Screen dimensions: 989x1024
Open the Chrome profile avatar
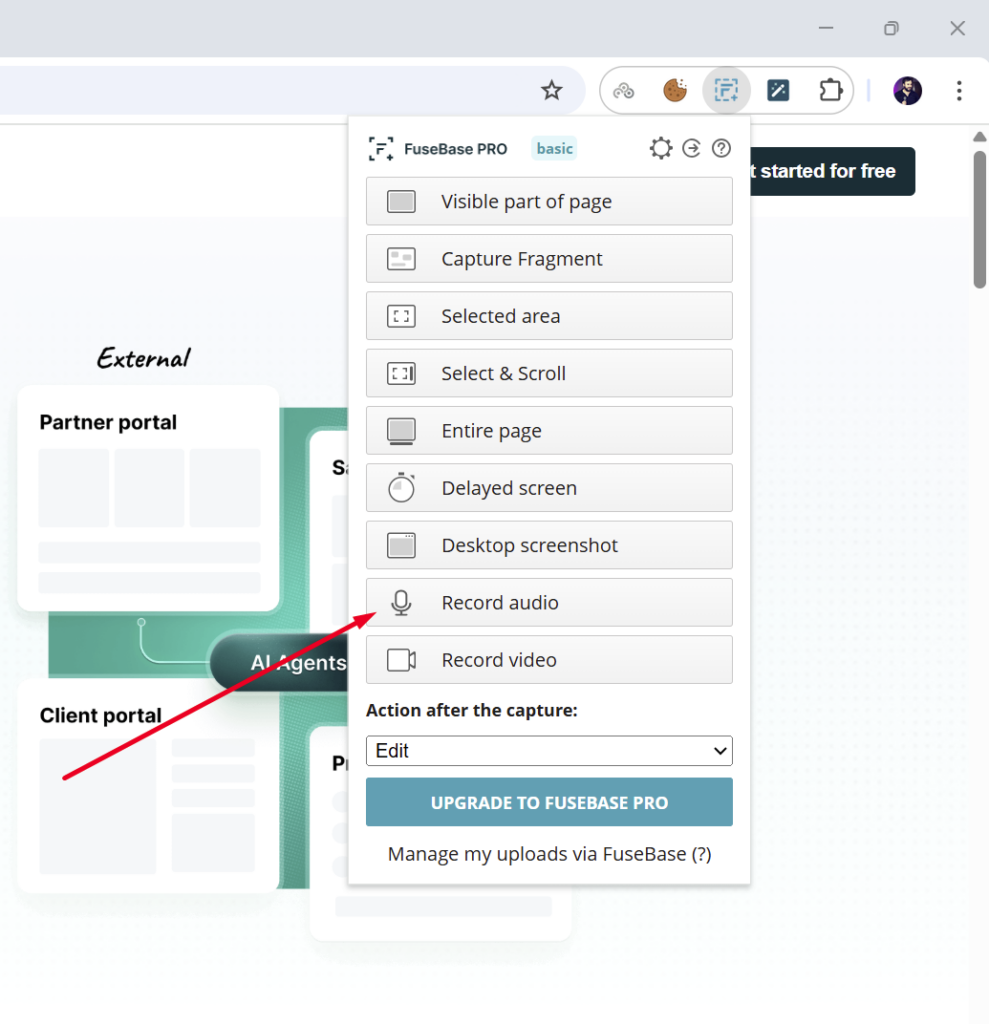907,90
